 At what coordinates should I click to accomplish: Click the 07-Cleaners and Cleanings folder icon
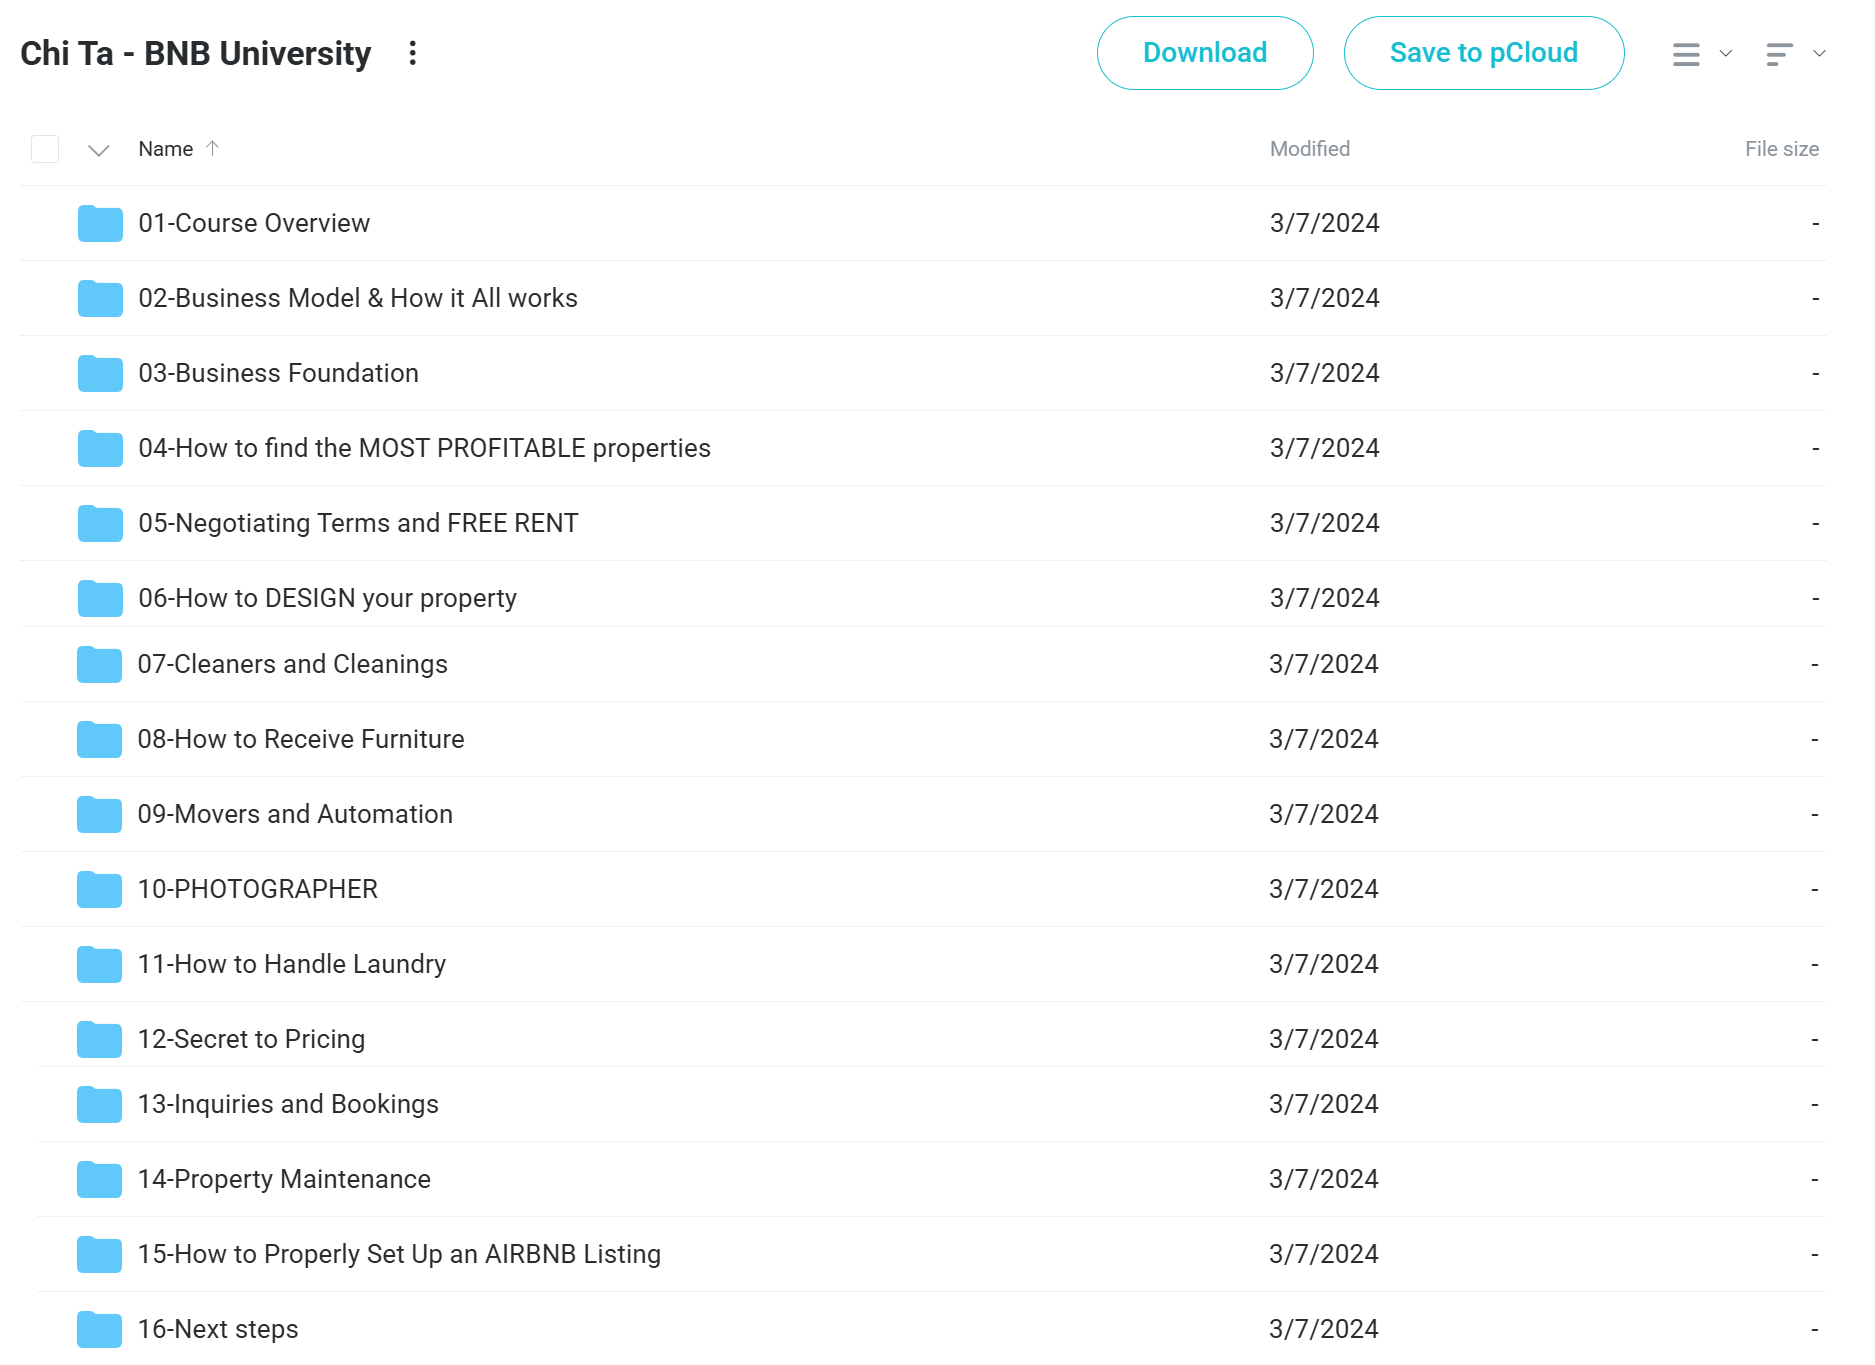[100, 665]
